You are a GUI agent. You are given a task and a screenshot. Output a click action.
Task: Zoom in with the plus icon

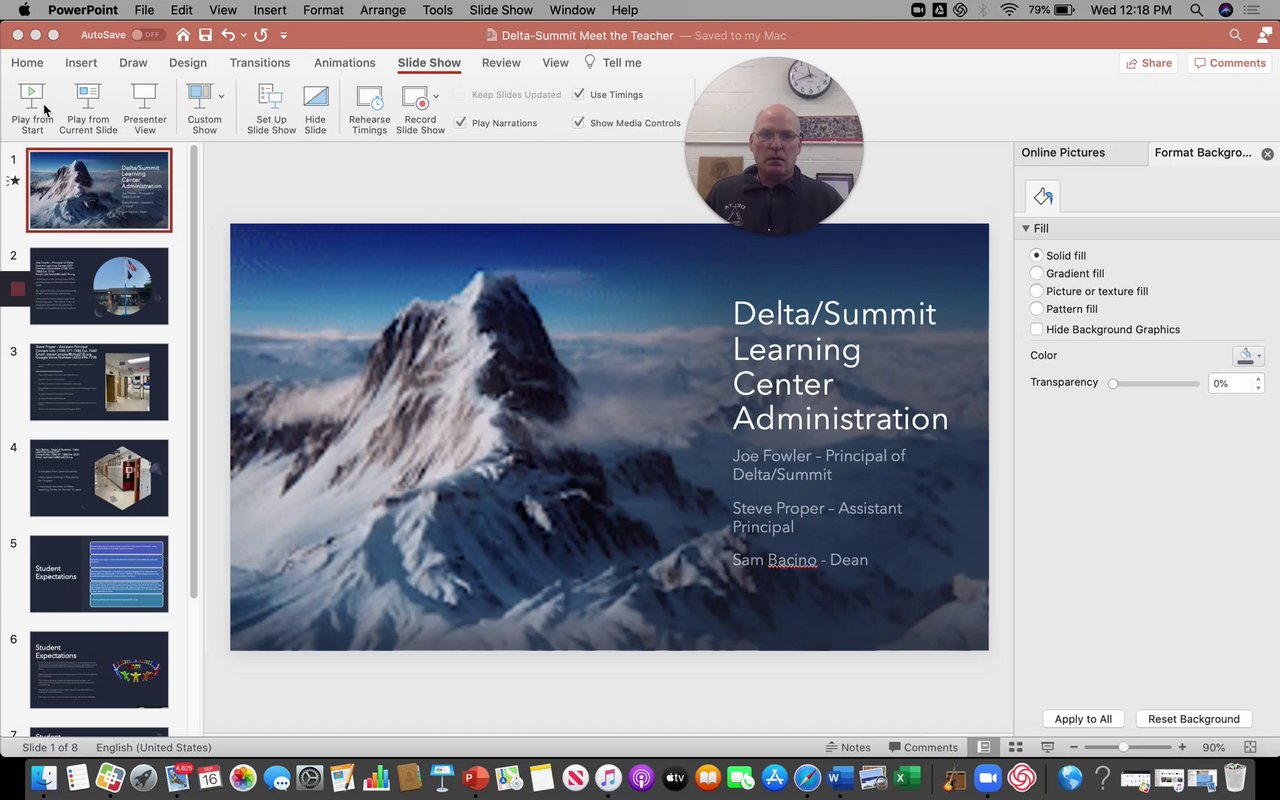point(1182,747)
